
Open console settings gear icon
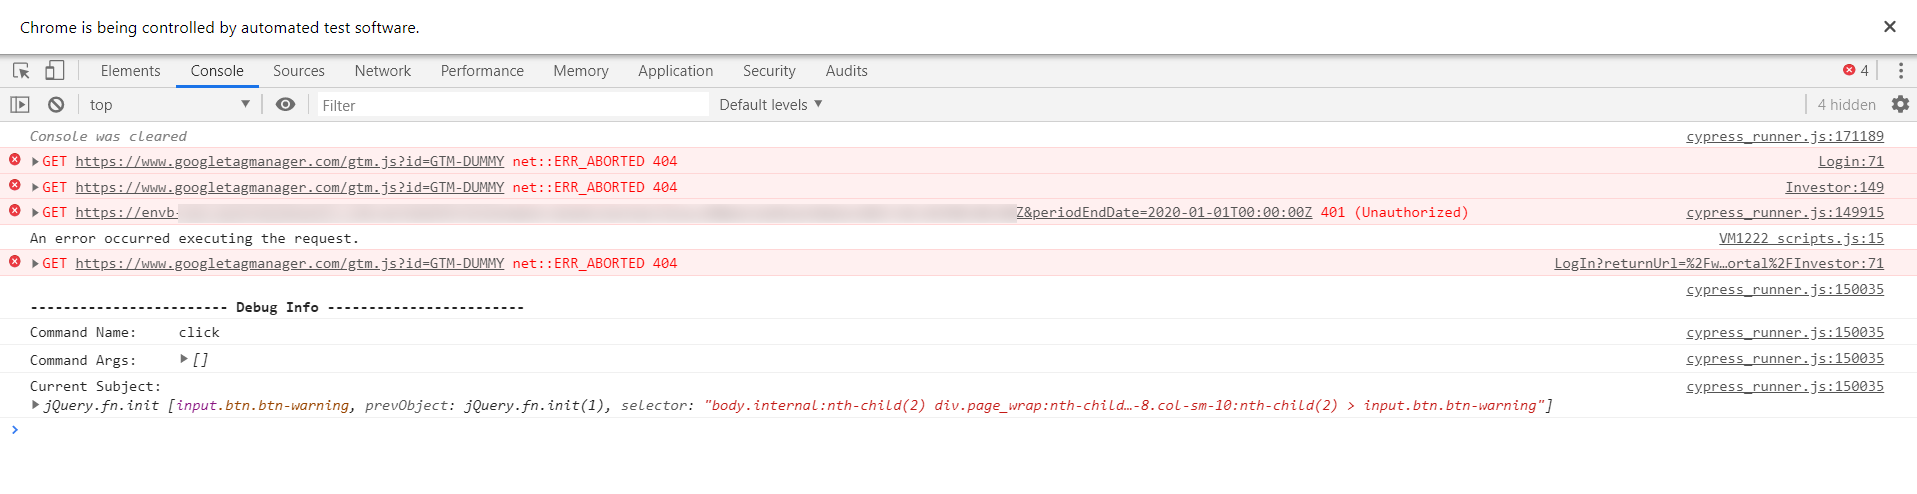click(1900, 105)
